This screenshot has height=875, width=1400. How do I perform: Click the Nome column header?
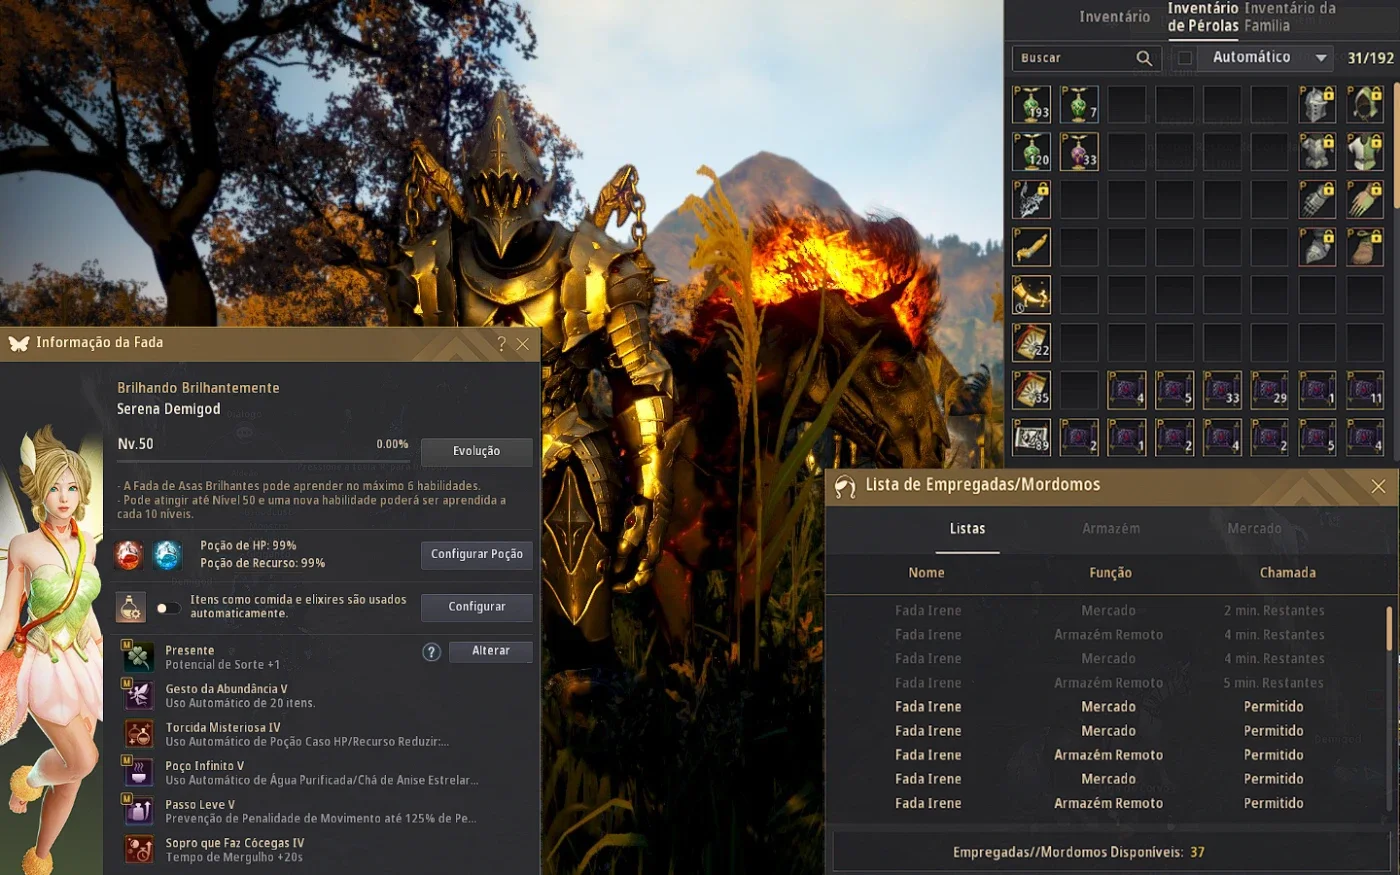tap(926, 573)
